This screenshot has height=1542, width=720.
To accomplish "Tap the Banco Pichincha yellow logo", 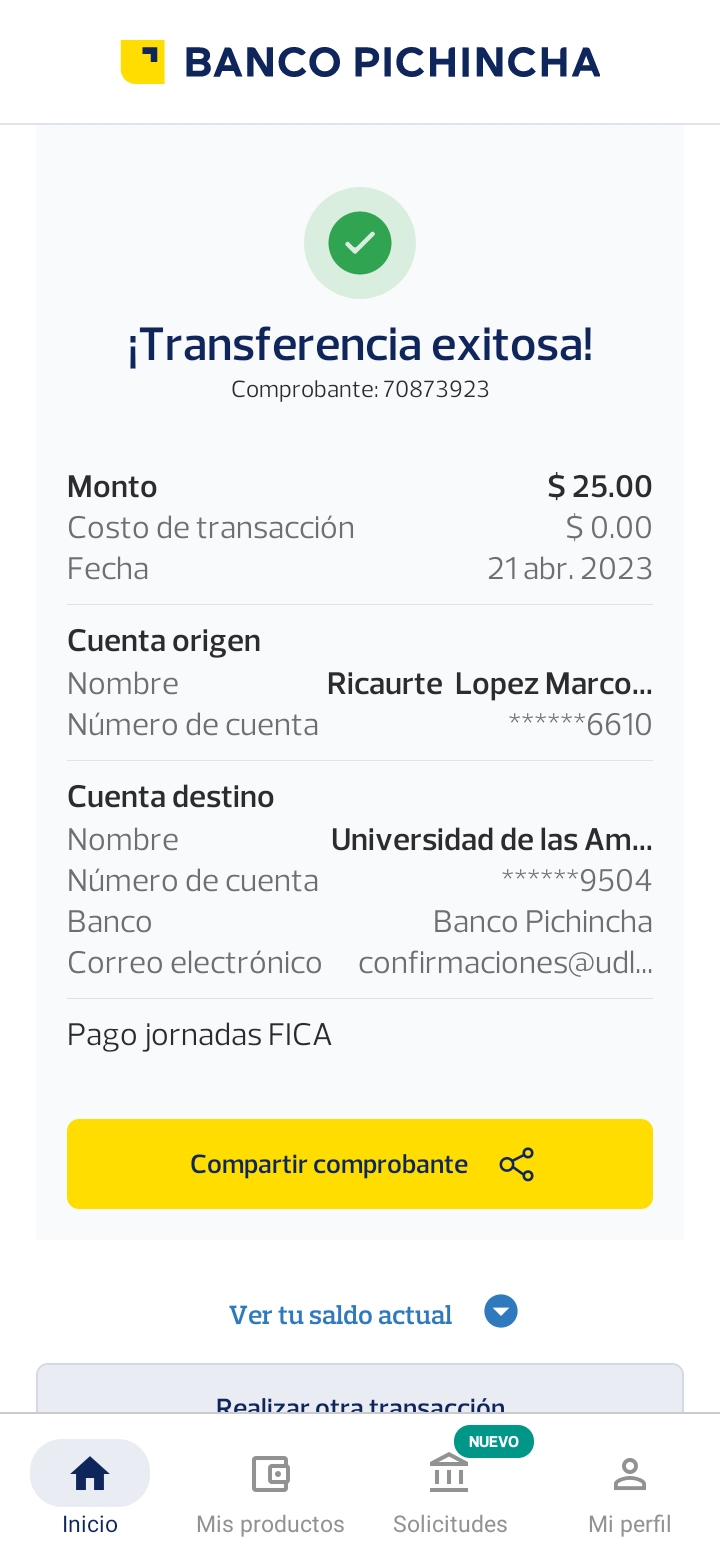I will coord(142,62).
